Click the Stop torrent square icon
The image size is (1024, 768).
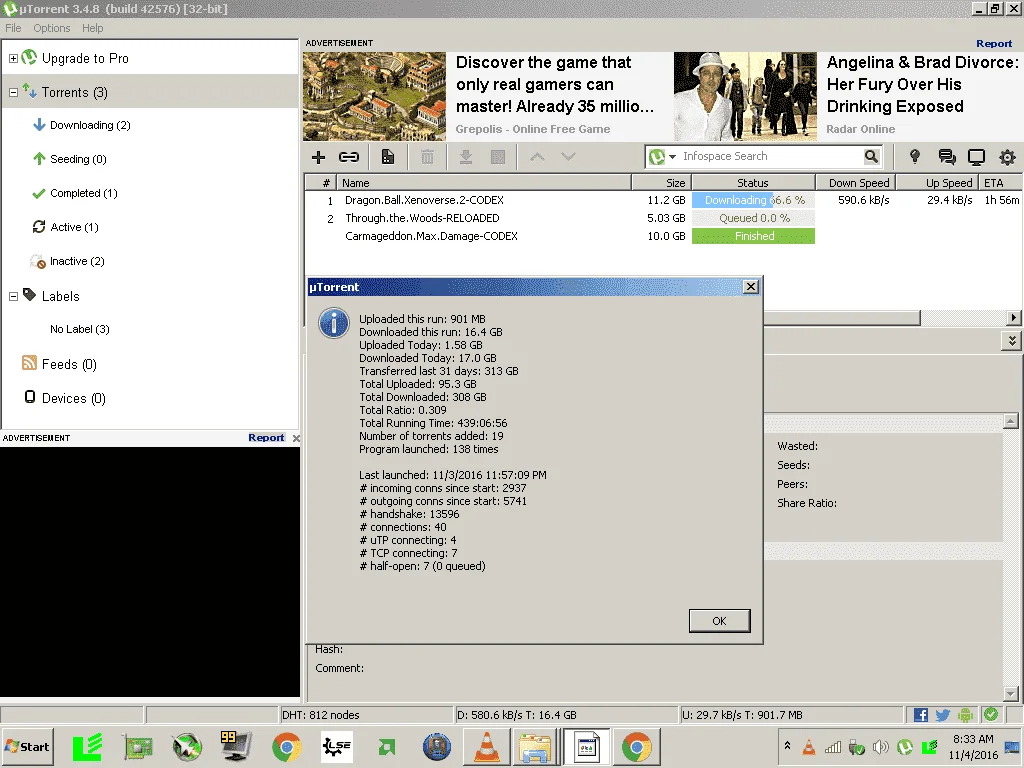tap(498, 157)
